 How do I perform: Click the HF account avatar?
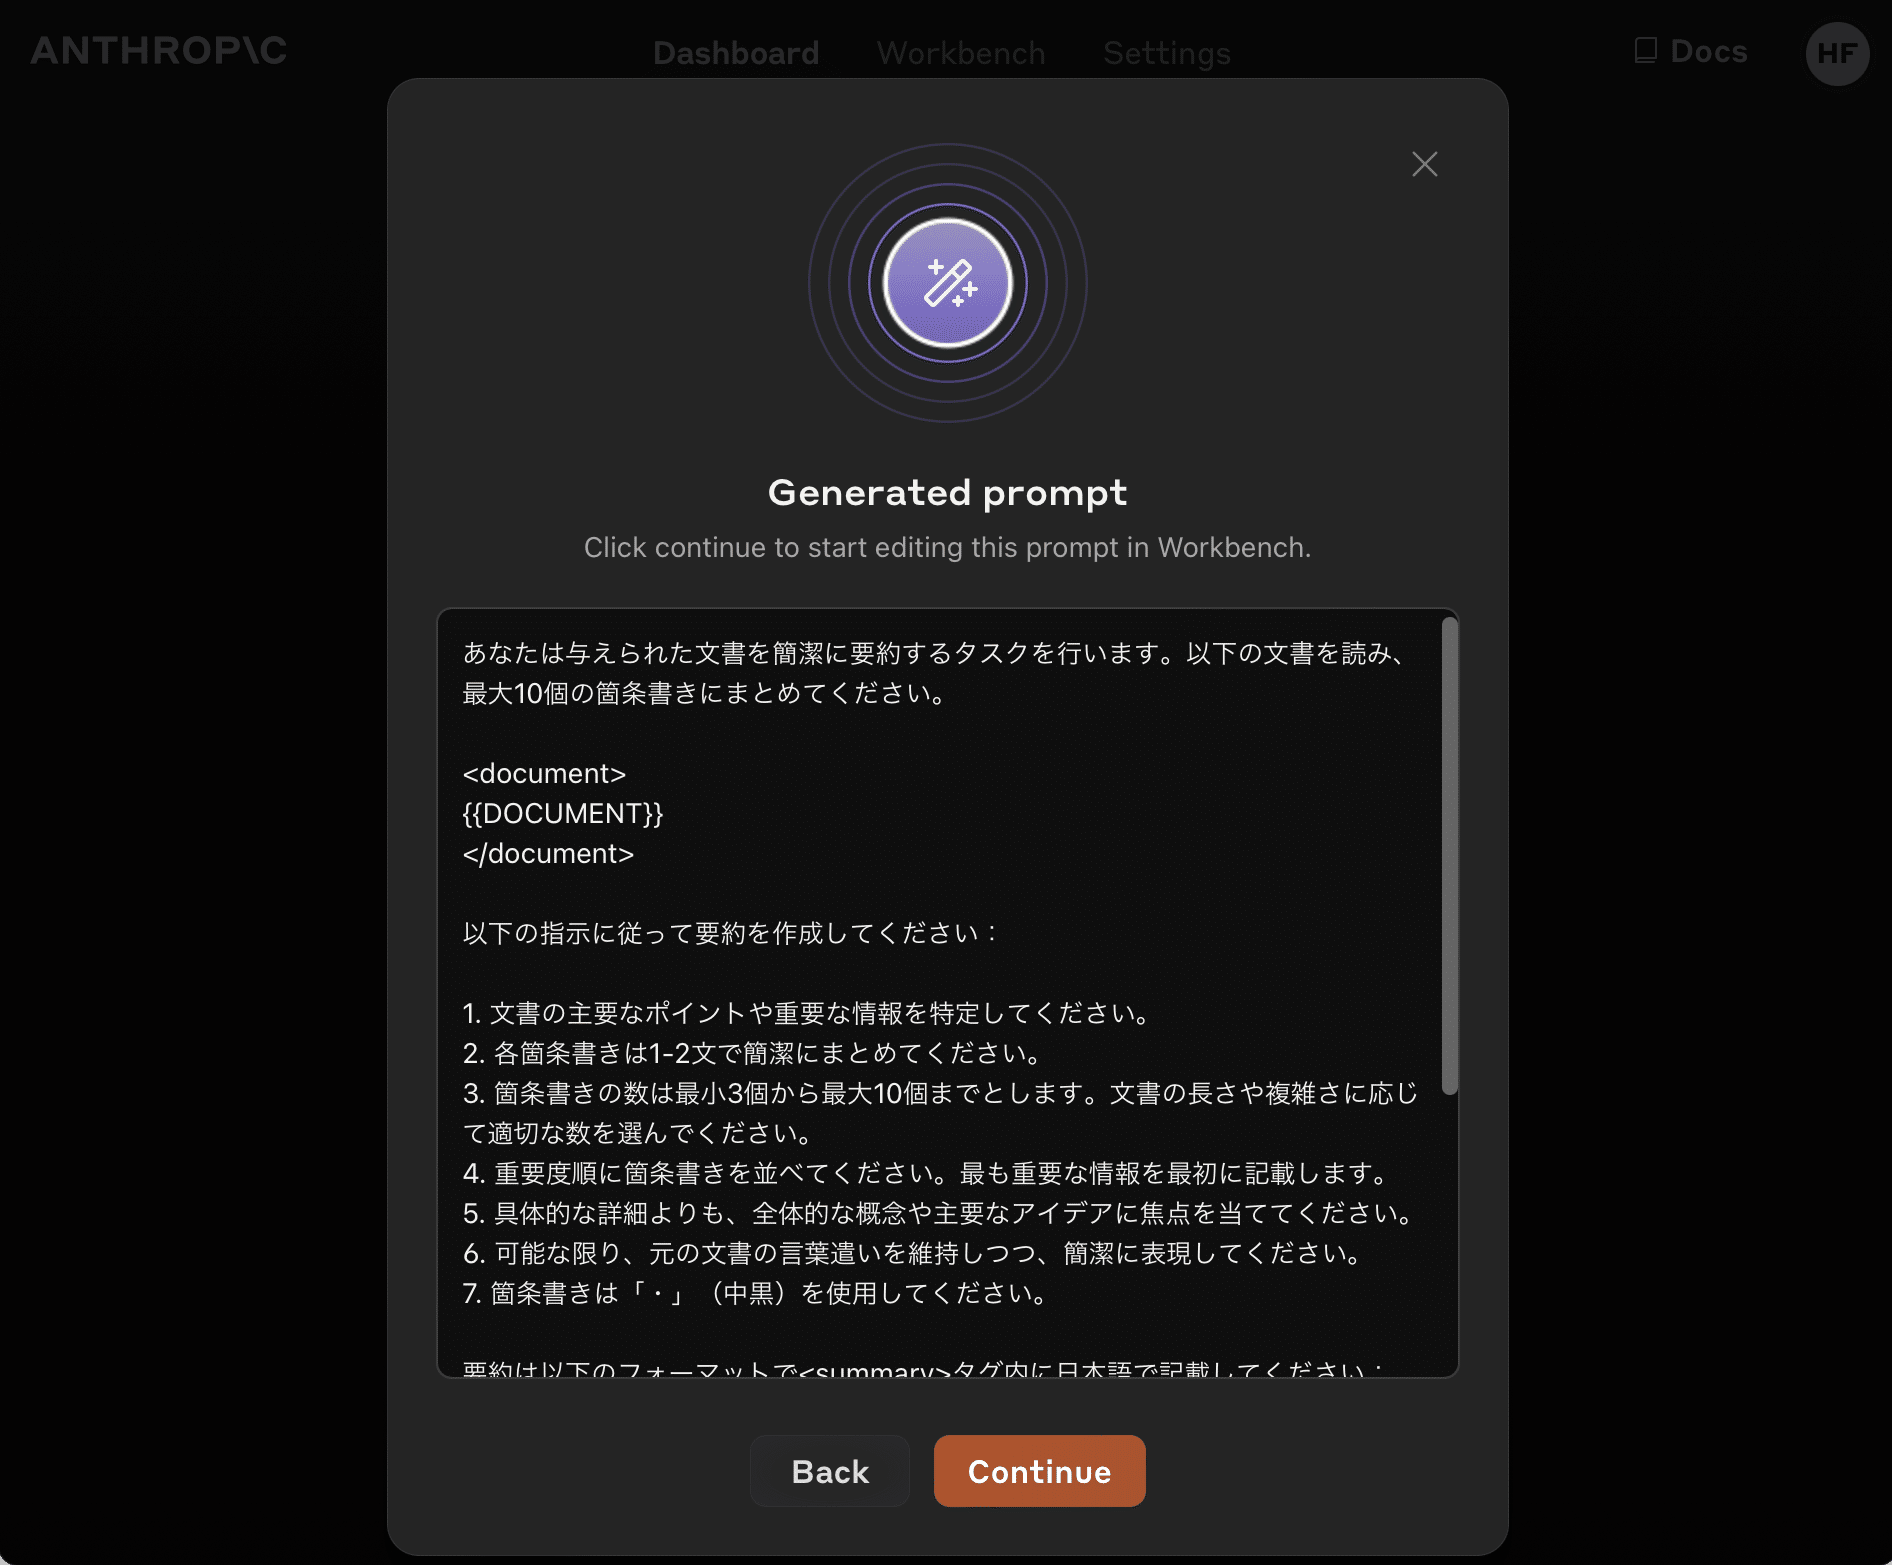(x=1836, y=53)
